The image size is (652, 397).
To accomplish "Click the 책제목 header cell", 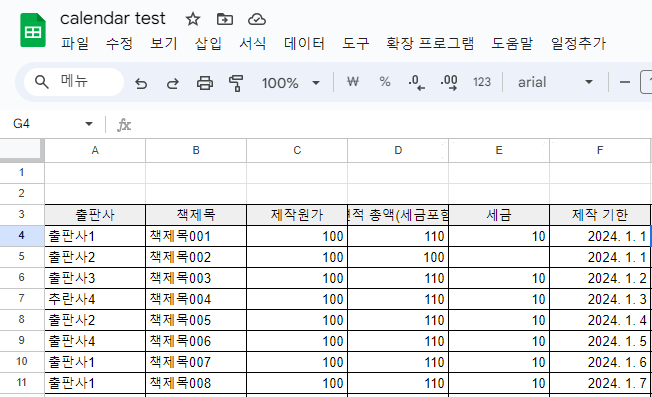I will tap(196, 215).
